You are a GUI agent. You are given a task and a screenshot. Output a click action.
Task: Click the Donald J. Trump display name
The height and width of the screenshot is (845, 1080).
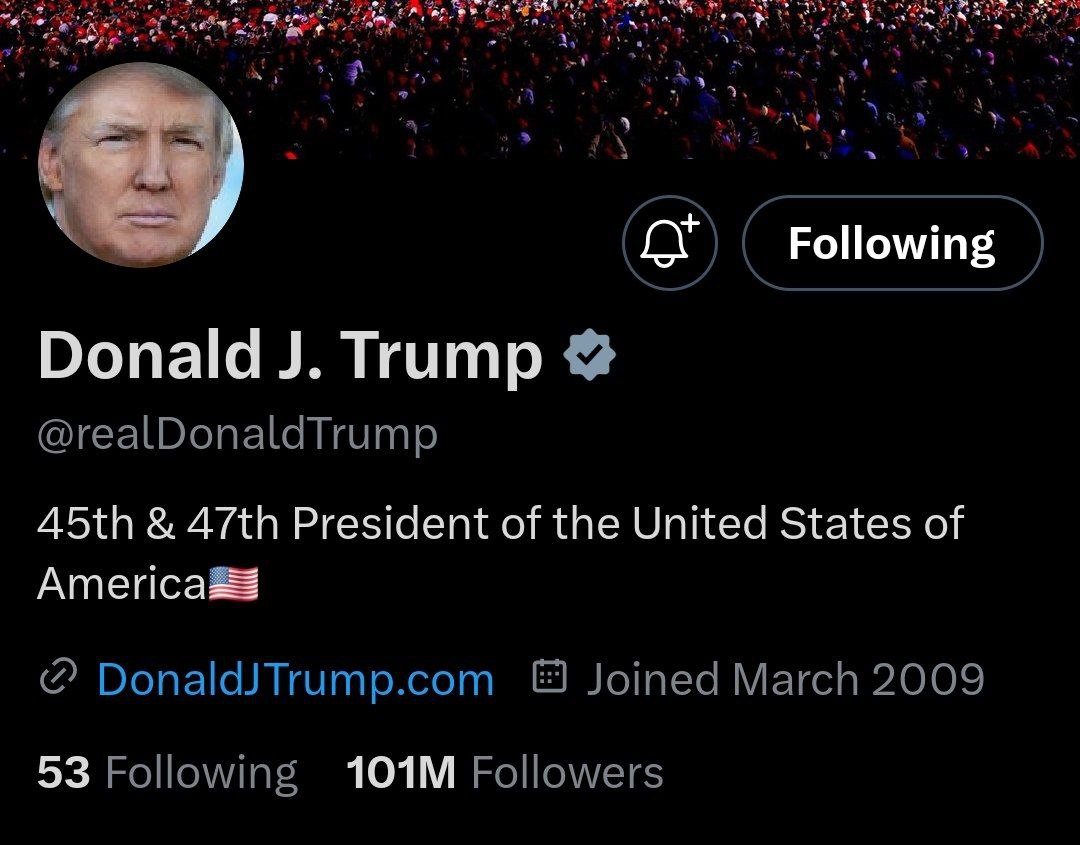coord(291,355)
